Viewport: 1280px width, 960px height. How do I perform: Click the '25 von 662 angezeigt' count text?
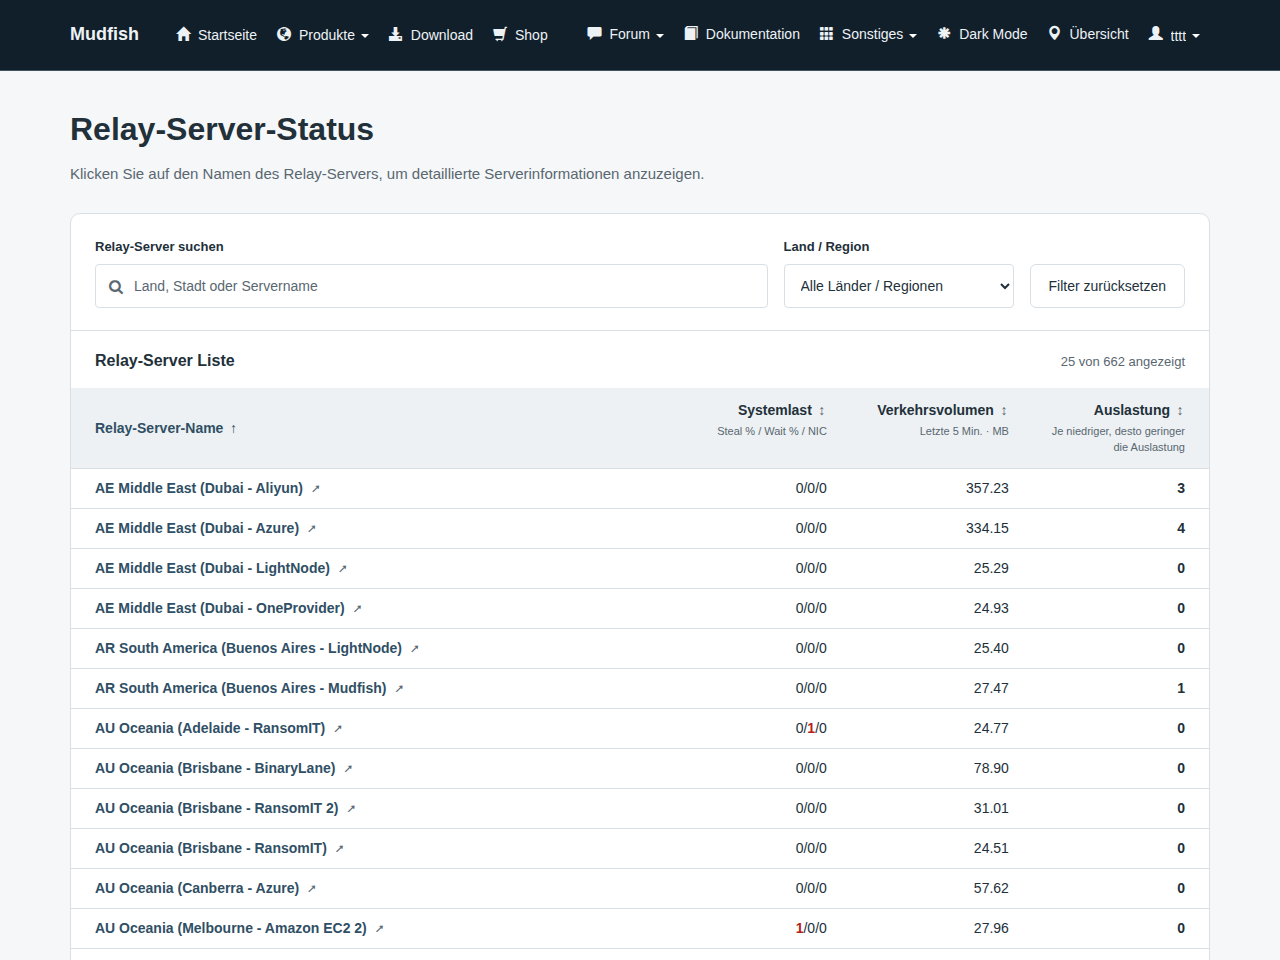click(x=1123, y=362)
